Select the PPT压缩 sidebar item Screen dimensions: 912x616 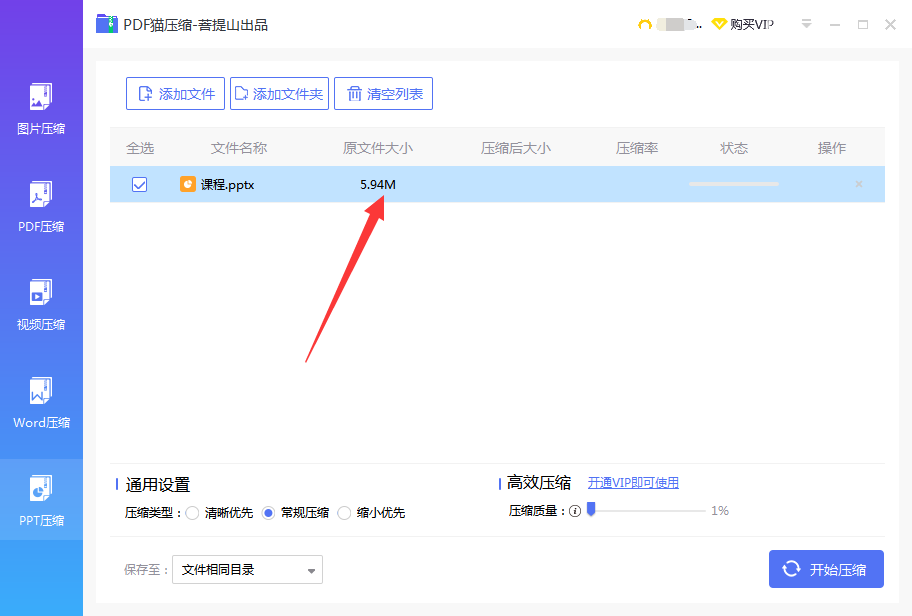41,500
